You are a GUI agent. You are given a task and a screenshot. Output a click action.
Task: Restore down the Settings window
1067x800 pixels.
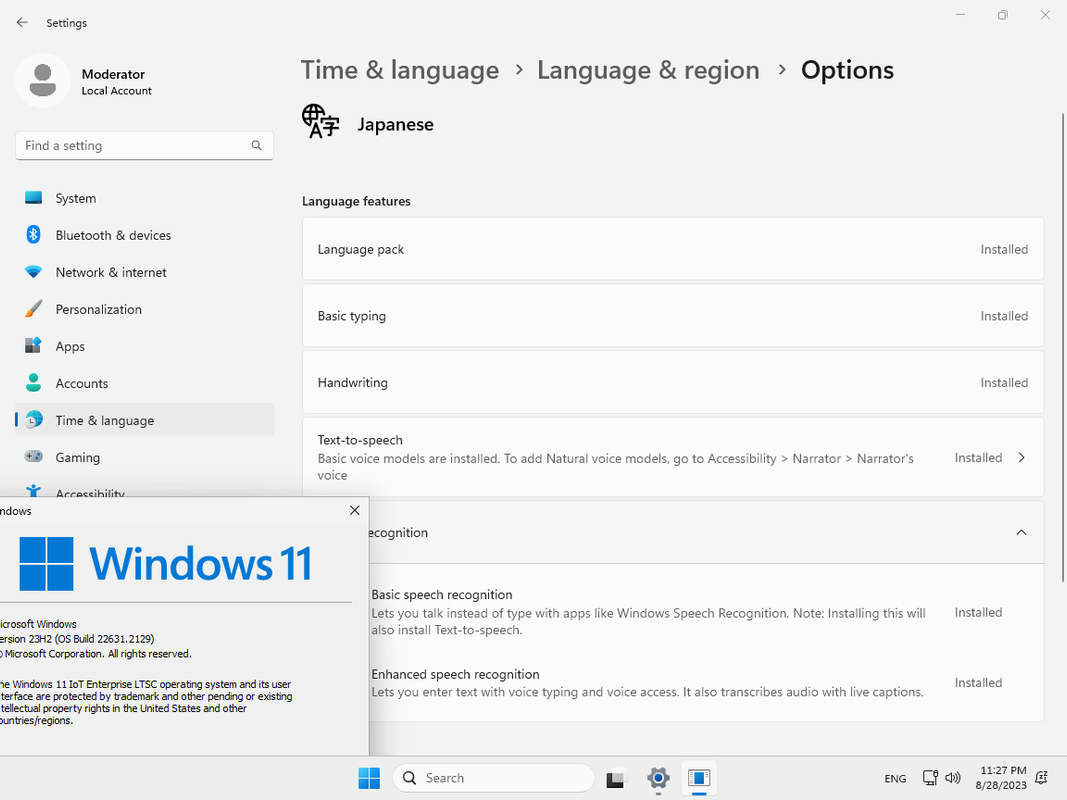[x=1002, y=15]
